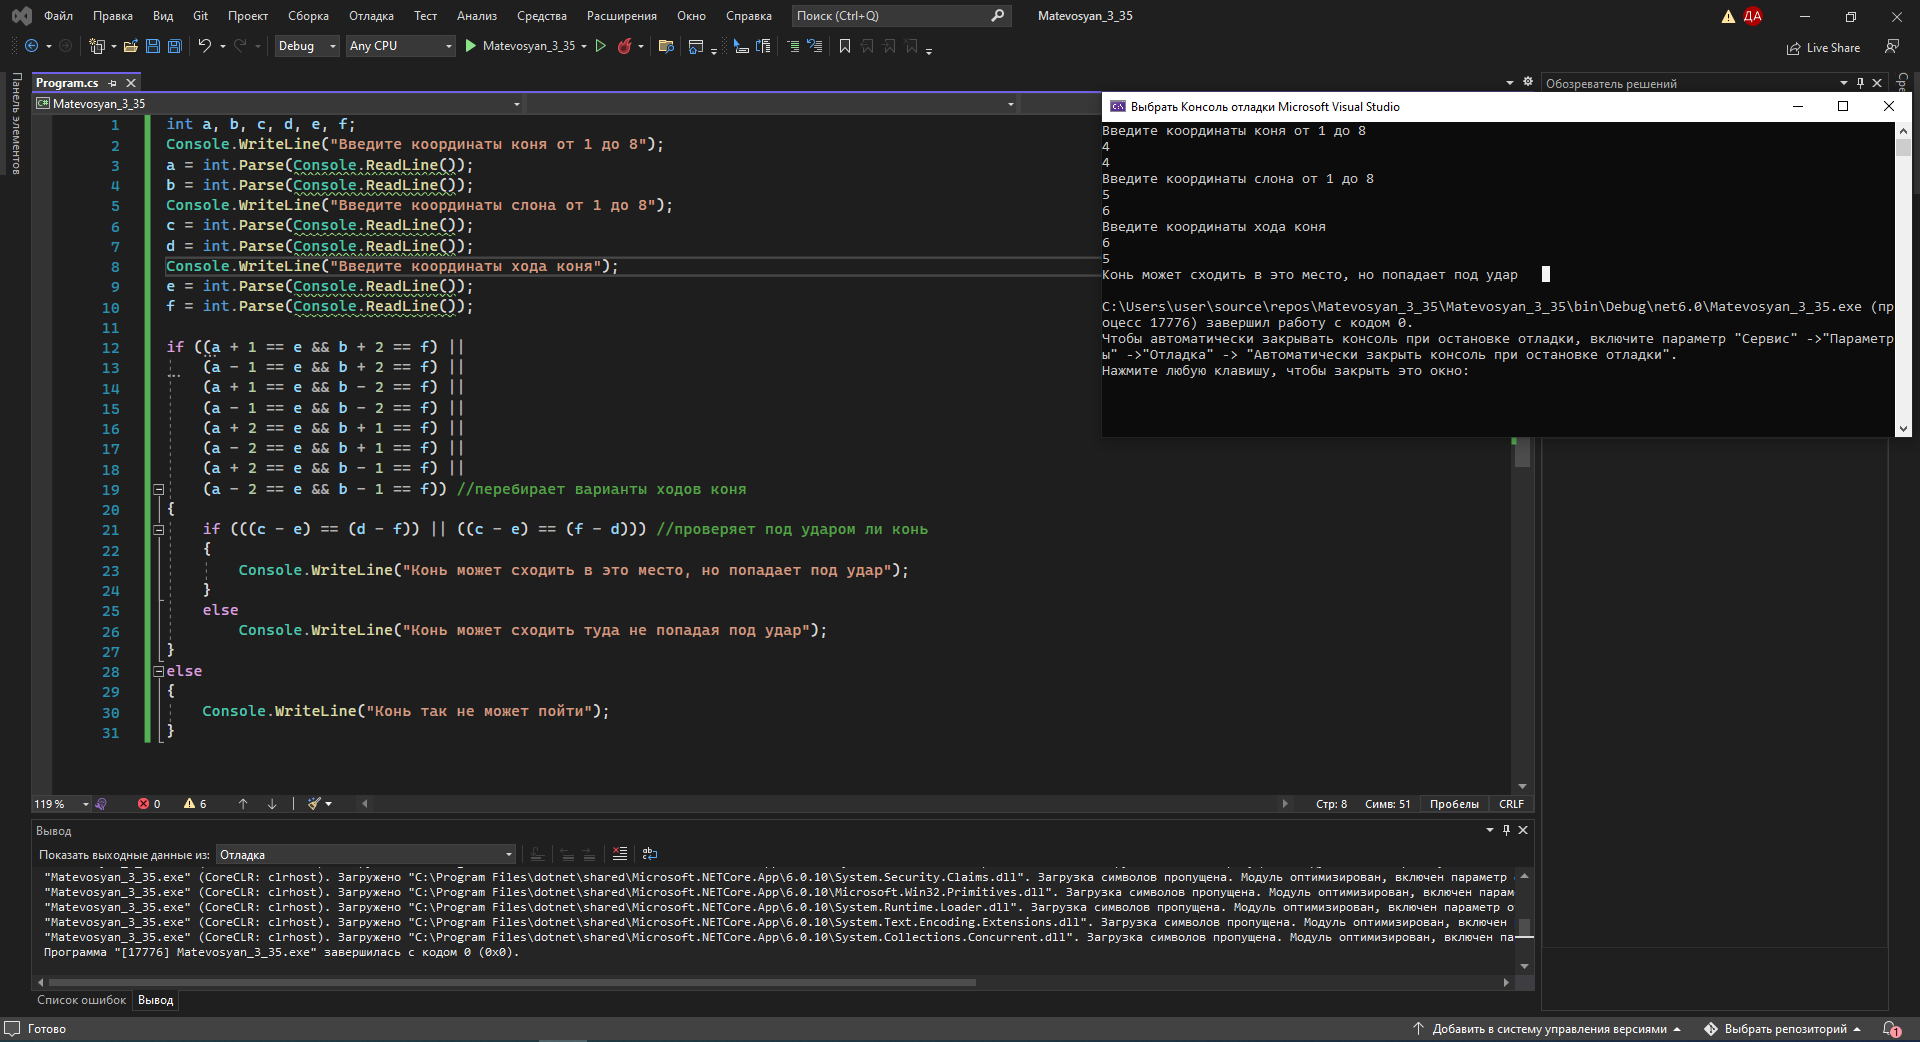This screenshot has height=1042, width=1920.
Task: Toggle a bookmark on current line
Action: (843, 46)
